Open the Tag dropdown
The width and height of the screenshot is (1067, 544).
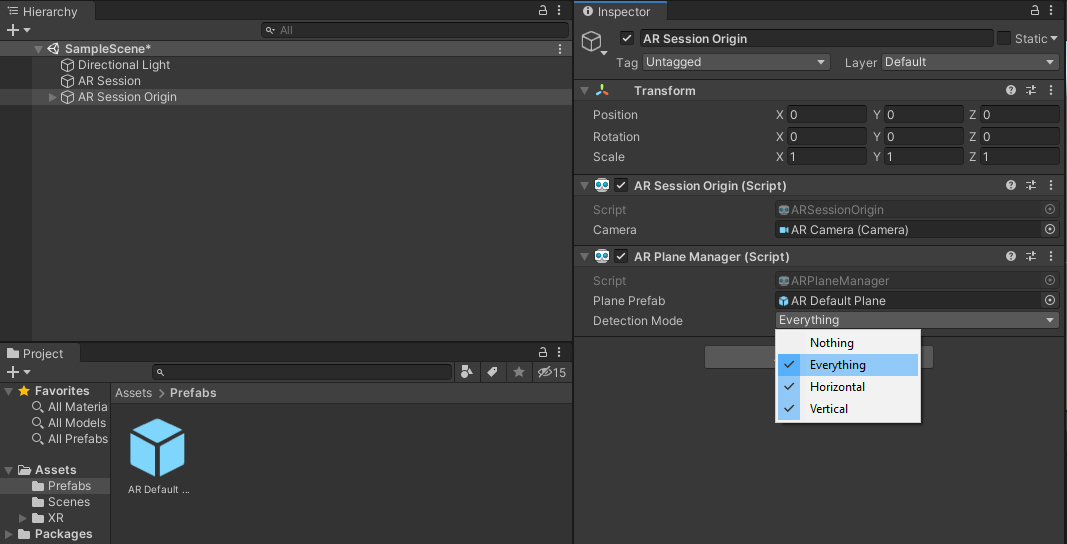(x=736, y=62)
